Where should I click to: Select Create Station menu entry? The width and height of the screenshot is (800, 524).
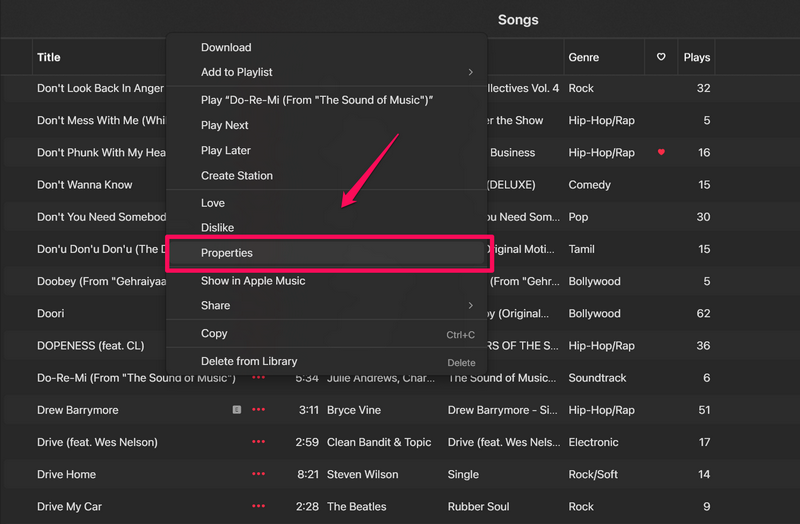[237, 175]
